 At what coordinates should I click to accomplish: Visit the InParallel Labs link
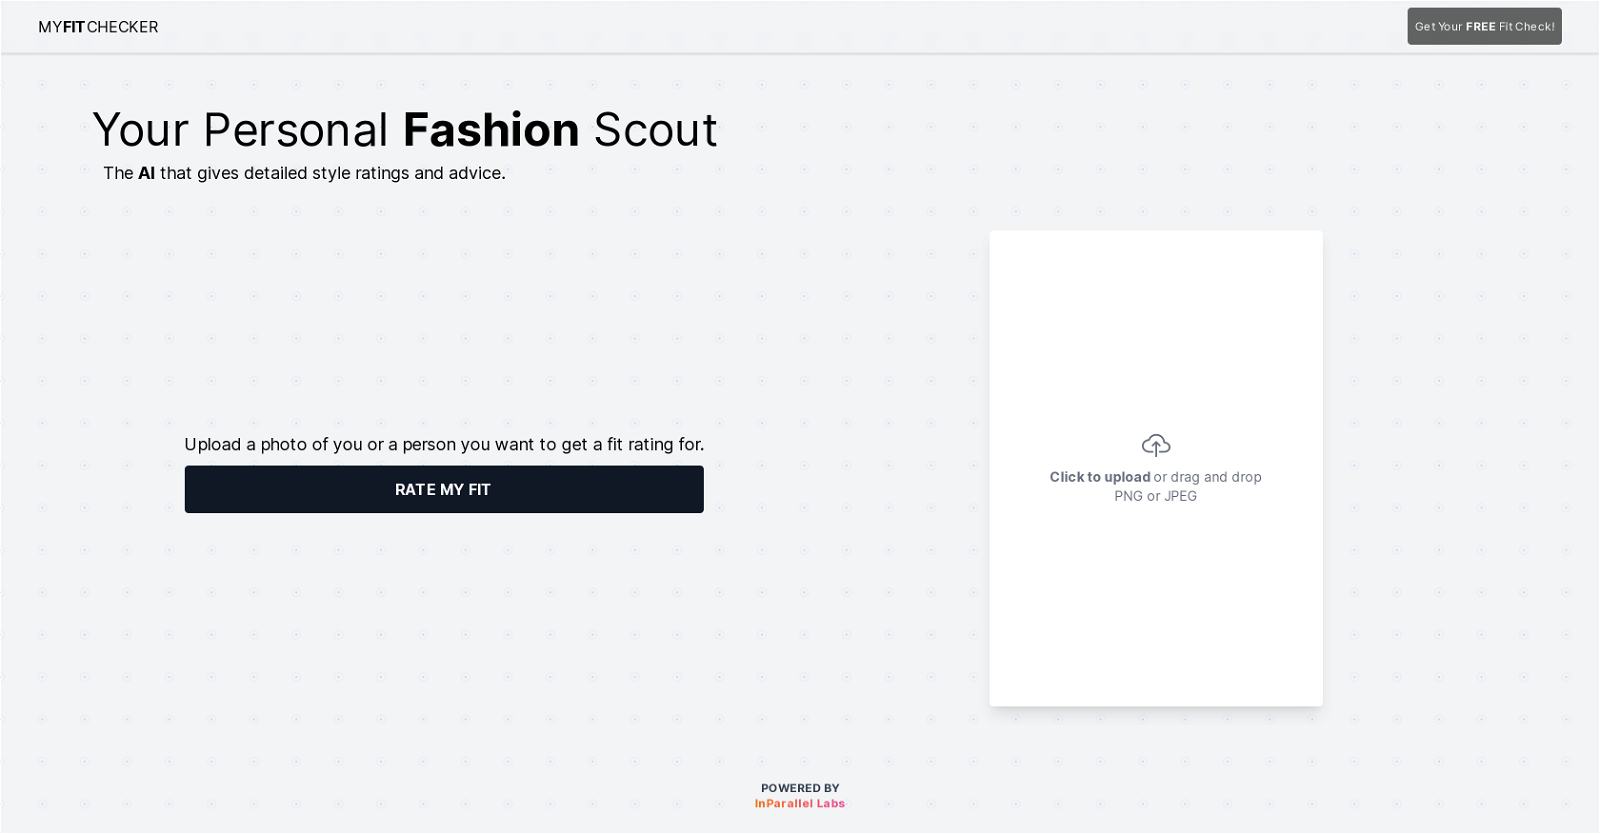(x=800, y=804)
